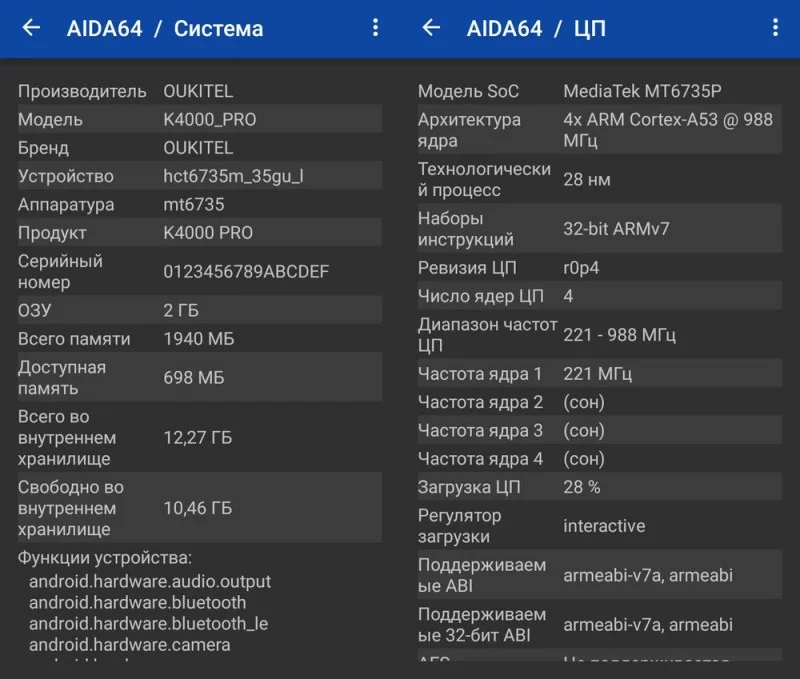The image size is (800, 679).
Task: Open overflow menu on Система screen
Action: tap(375, 28)
